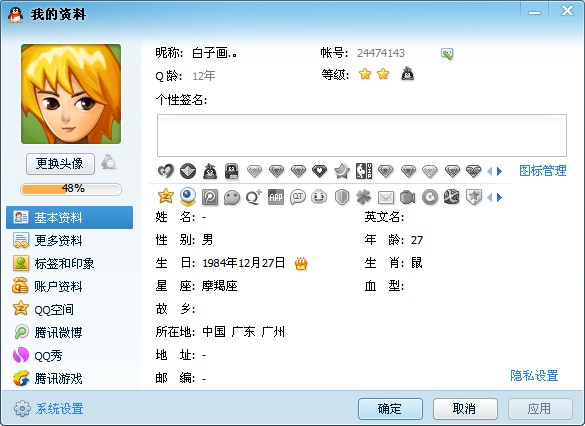
Task: Click the Q龄 value 12年
Action: [x=204, y=76]
